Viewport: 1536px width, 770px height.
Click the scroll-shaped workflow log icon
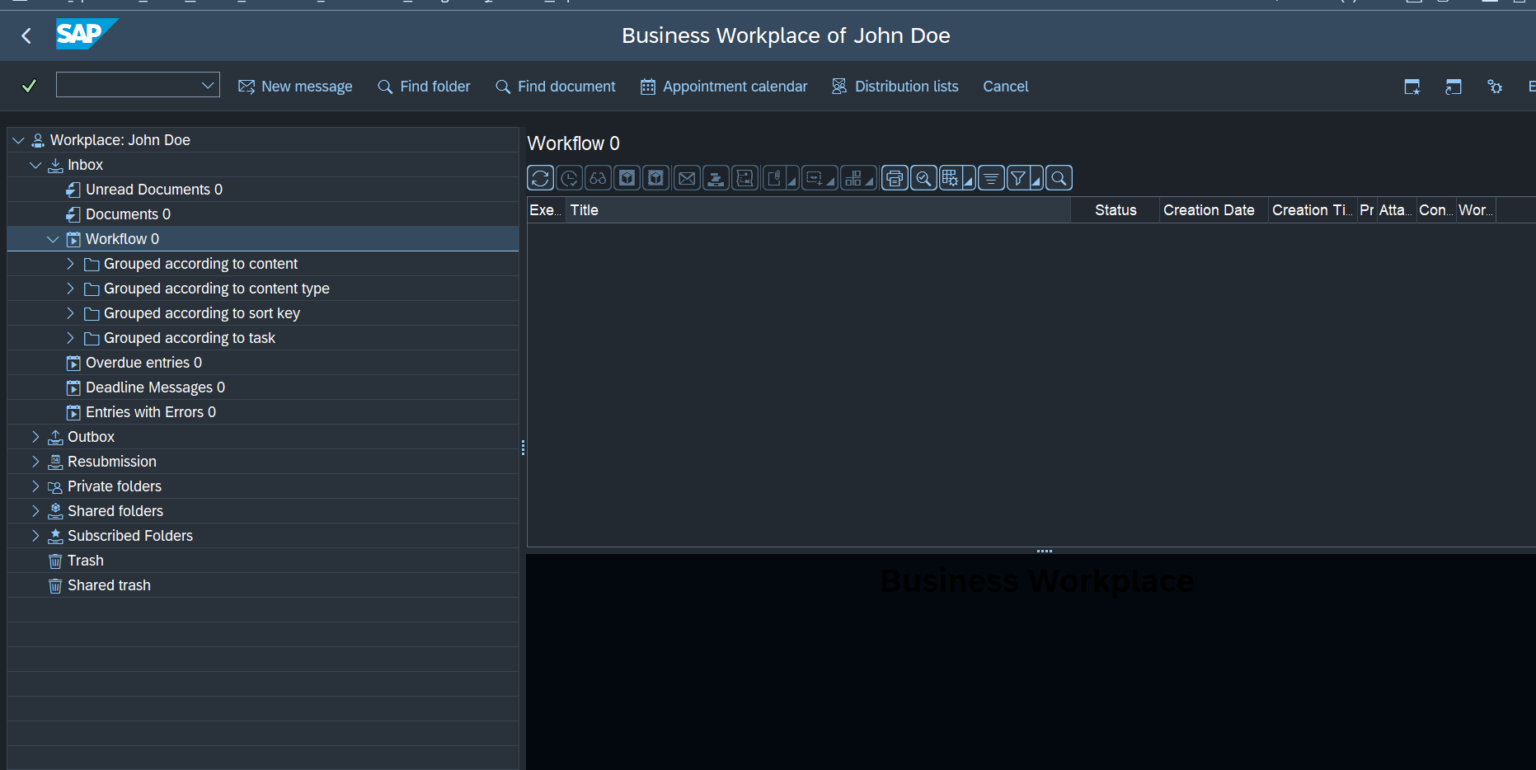point(744,178)
